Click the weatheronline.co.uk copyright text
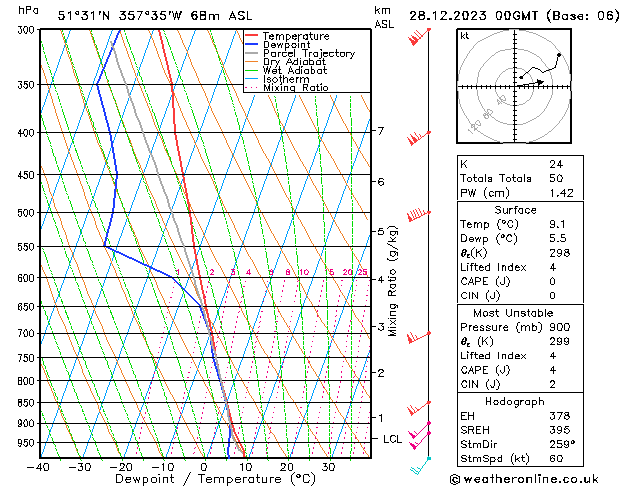The height and width of the screenshot is (486, 629). tap(524, 479)
